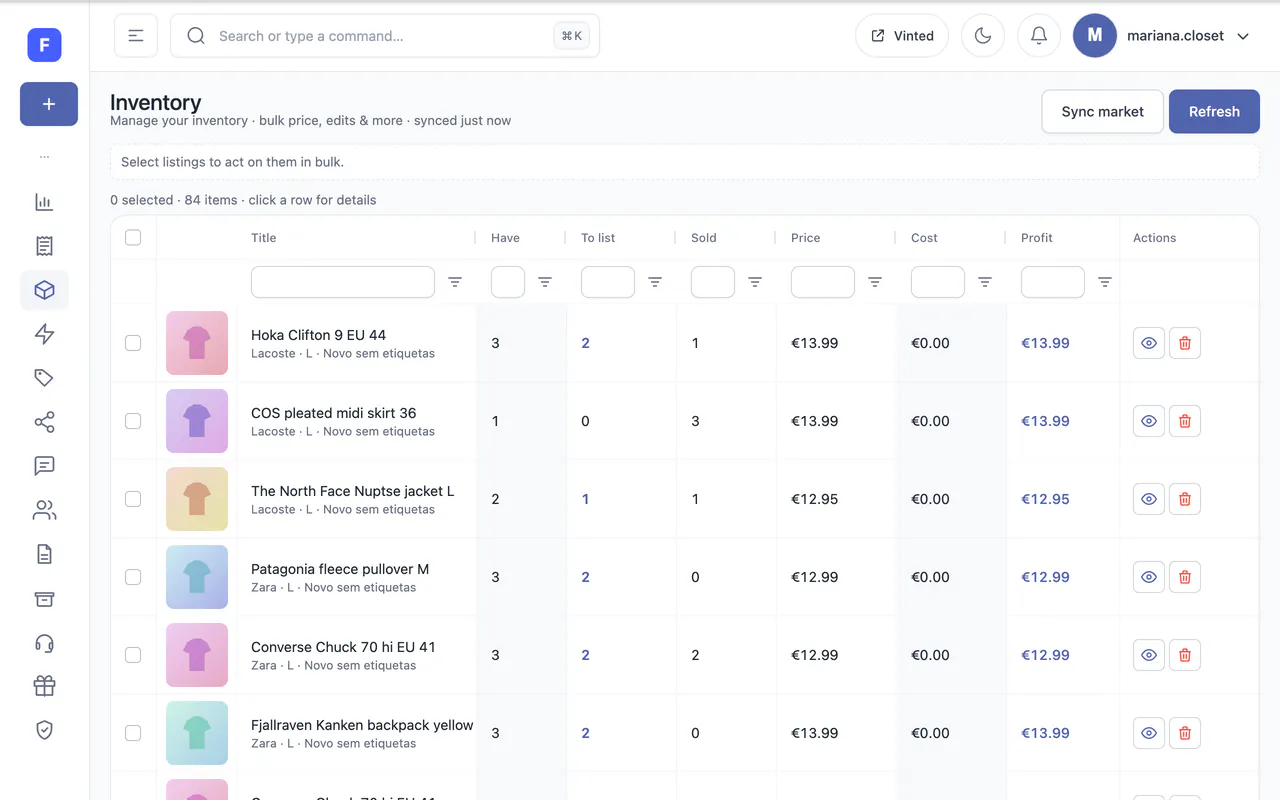Open the gift box sidebar icon
This screenshot has height=800, width=1280.
click(x=44, y=686)
